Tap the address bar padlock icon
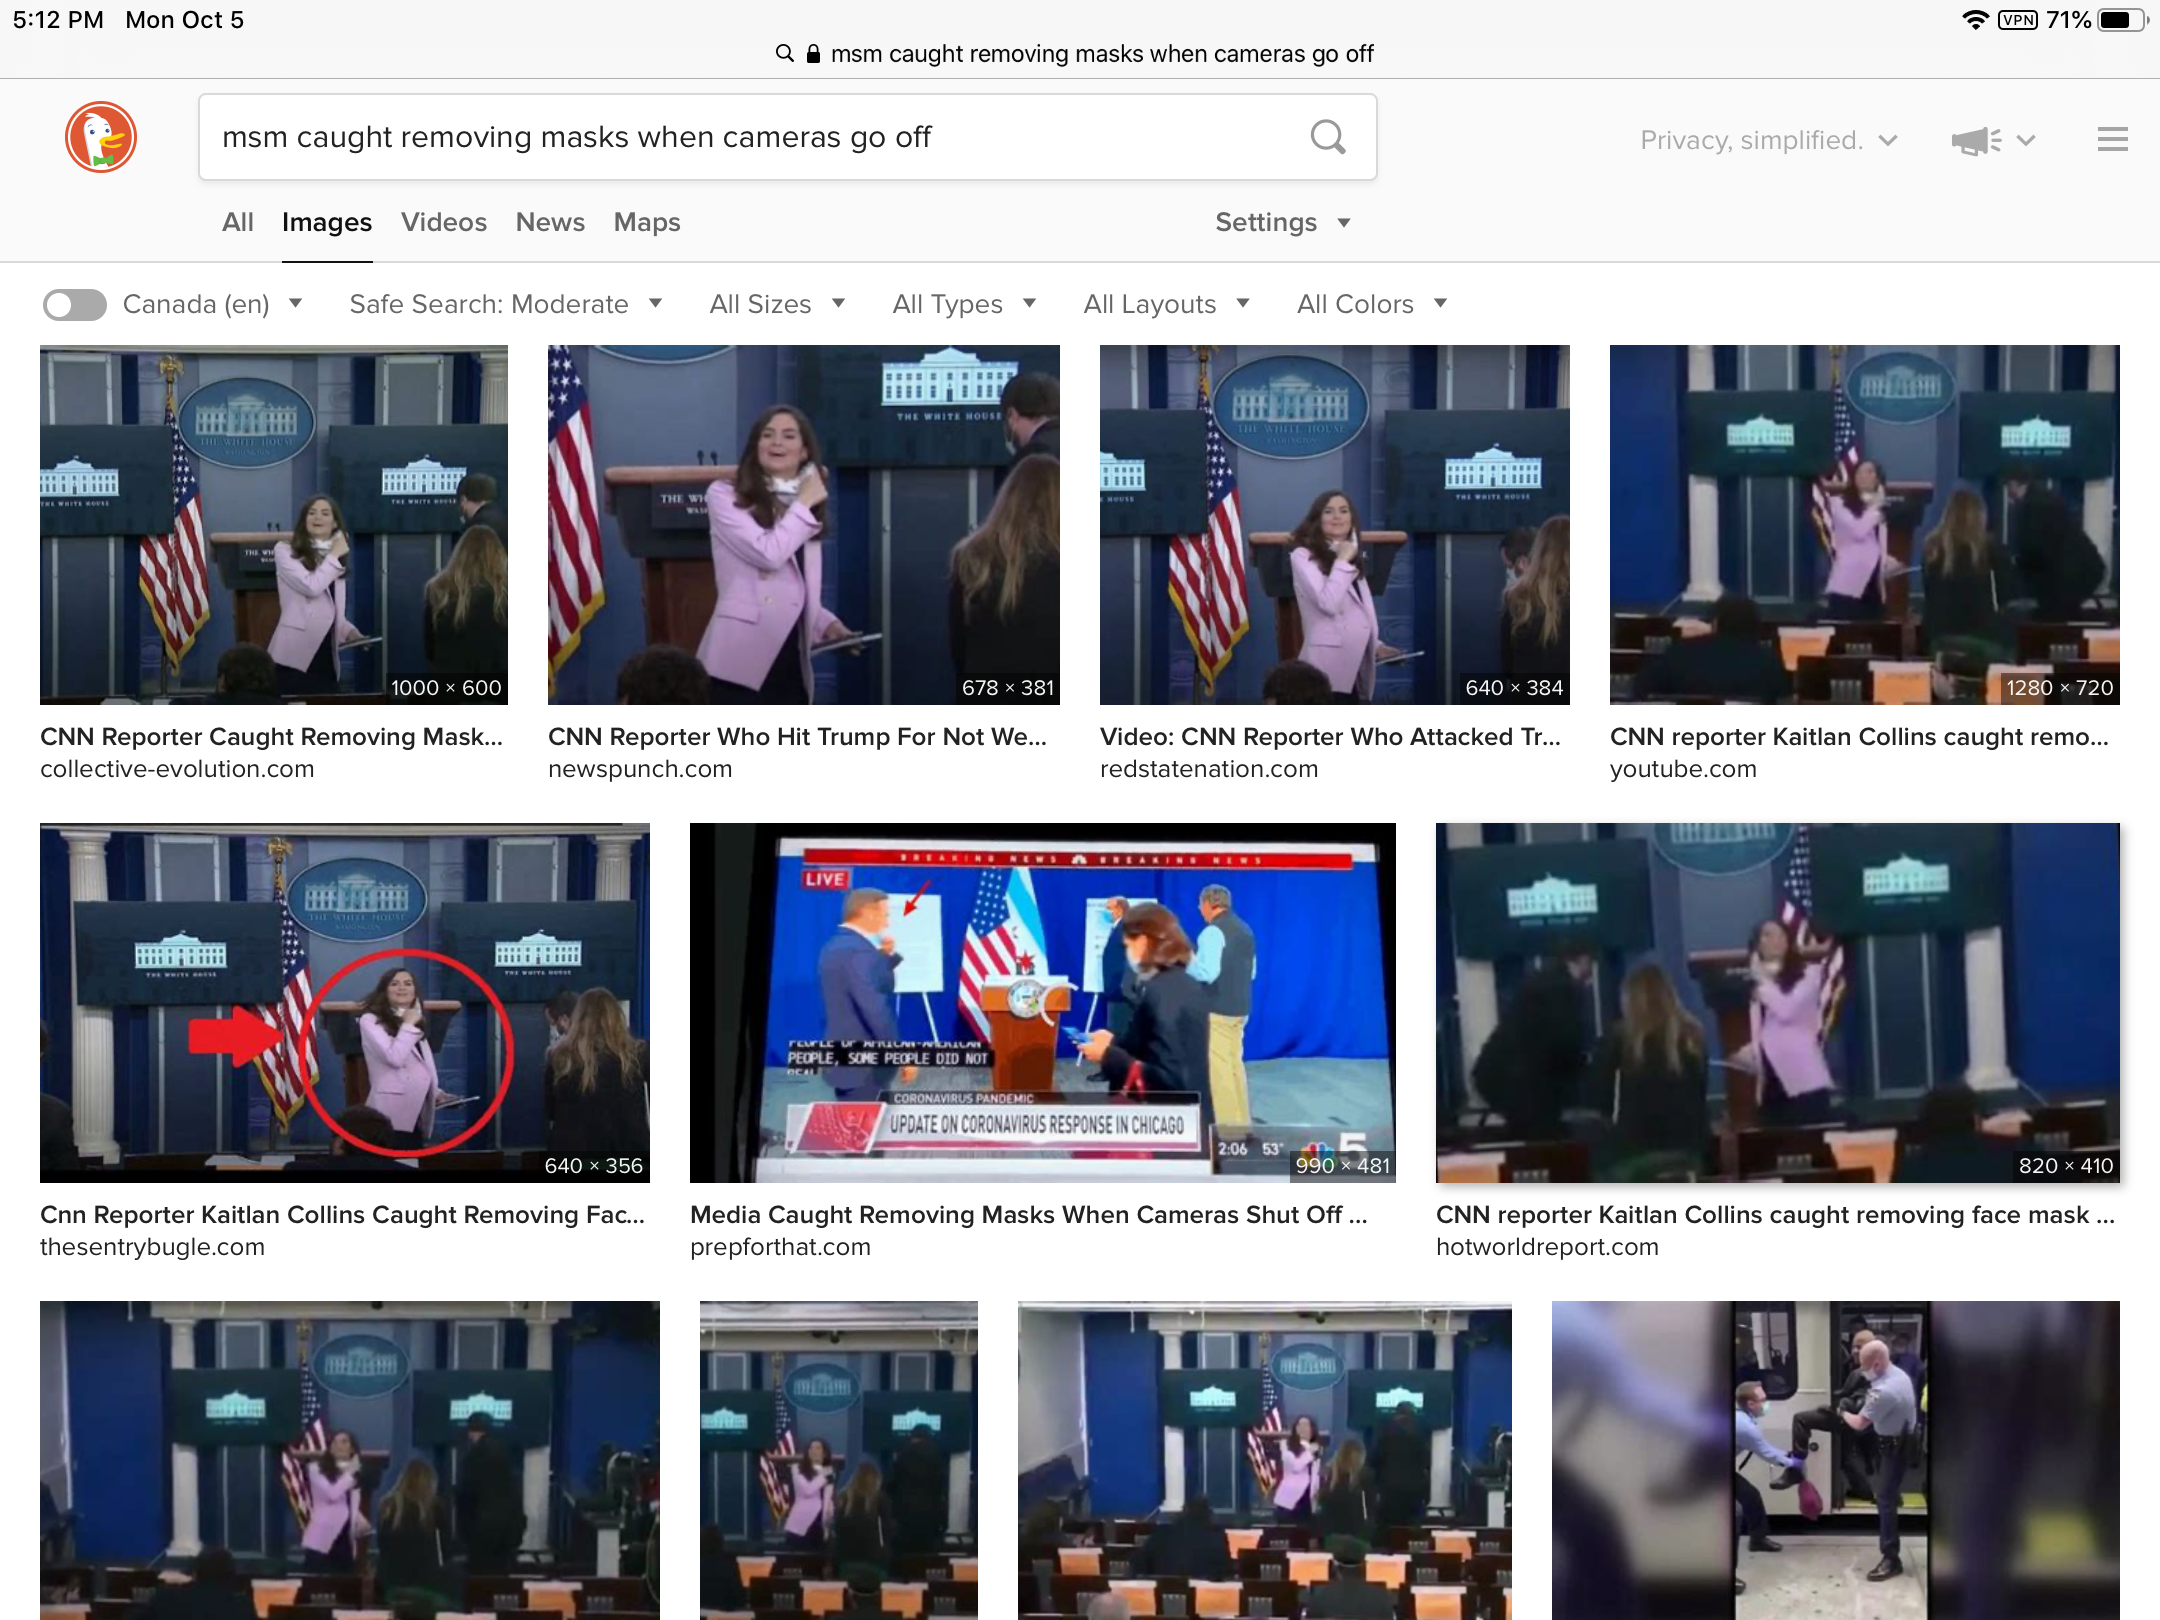 point(813,53)
